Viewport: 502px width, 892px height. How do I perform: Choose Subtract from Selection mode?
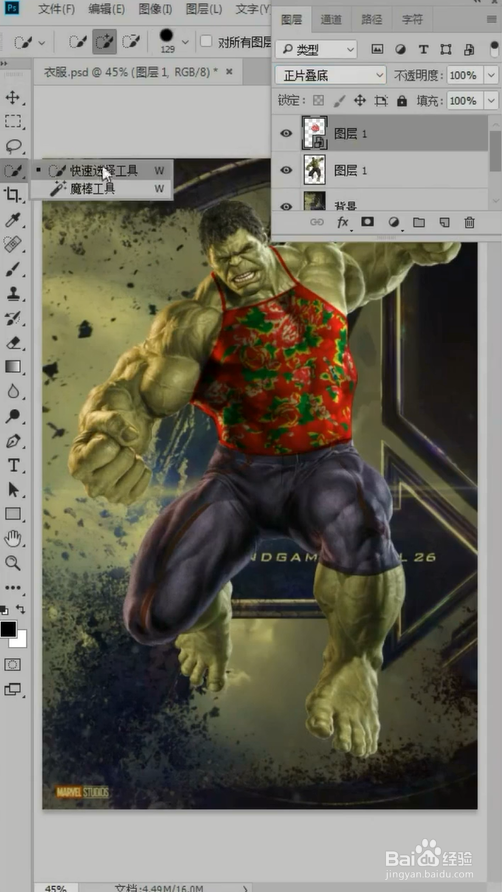130,42
